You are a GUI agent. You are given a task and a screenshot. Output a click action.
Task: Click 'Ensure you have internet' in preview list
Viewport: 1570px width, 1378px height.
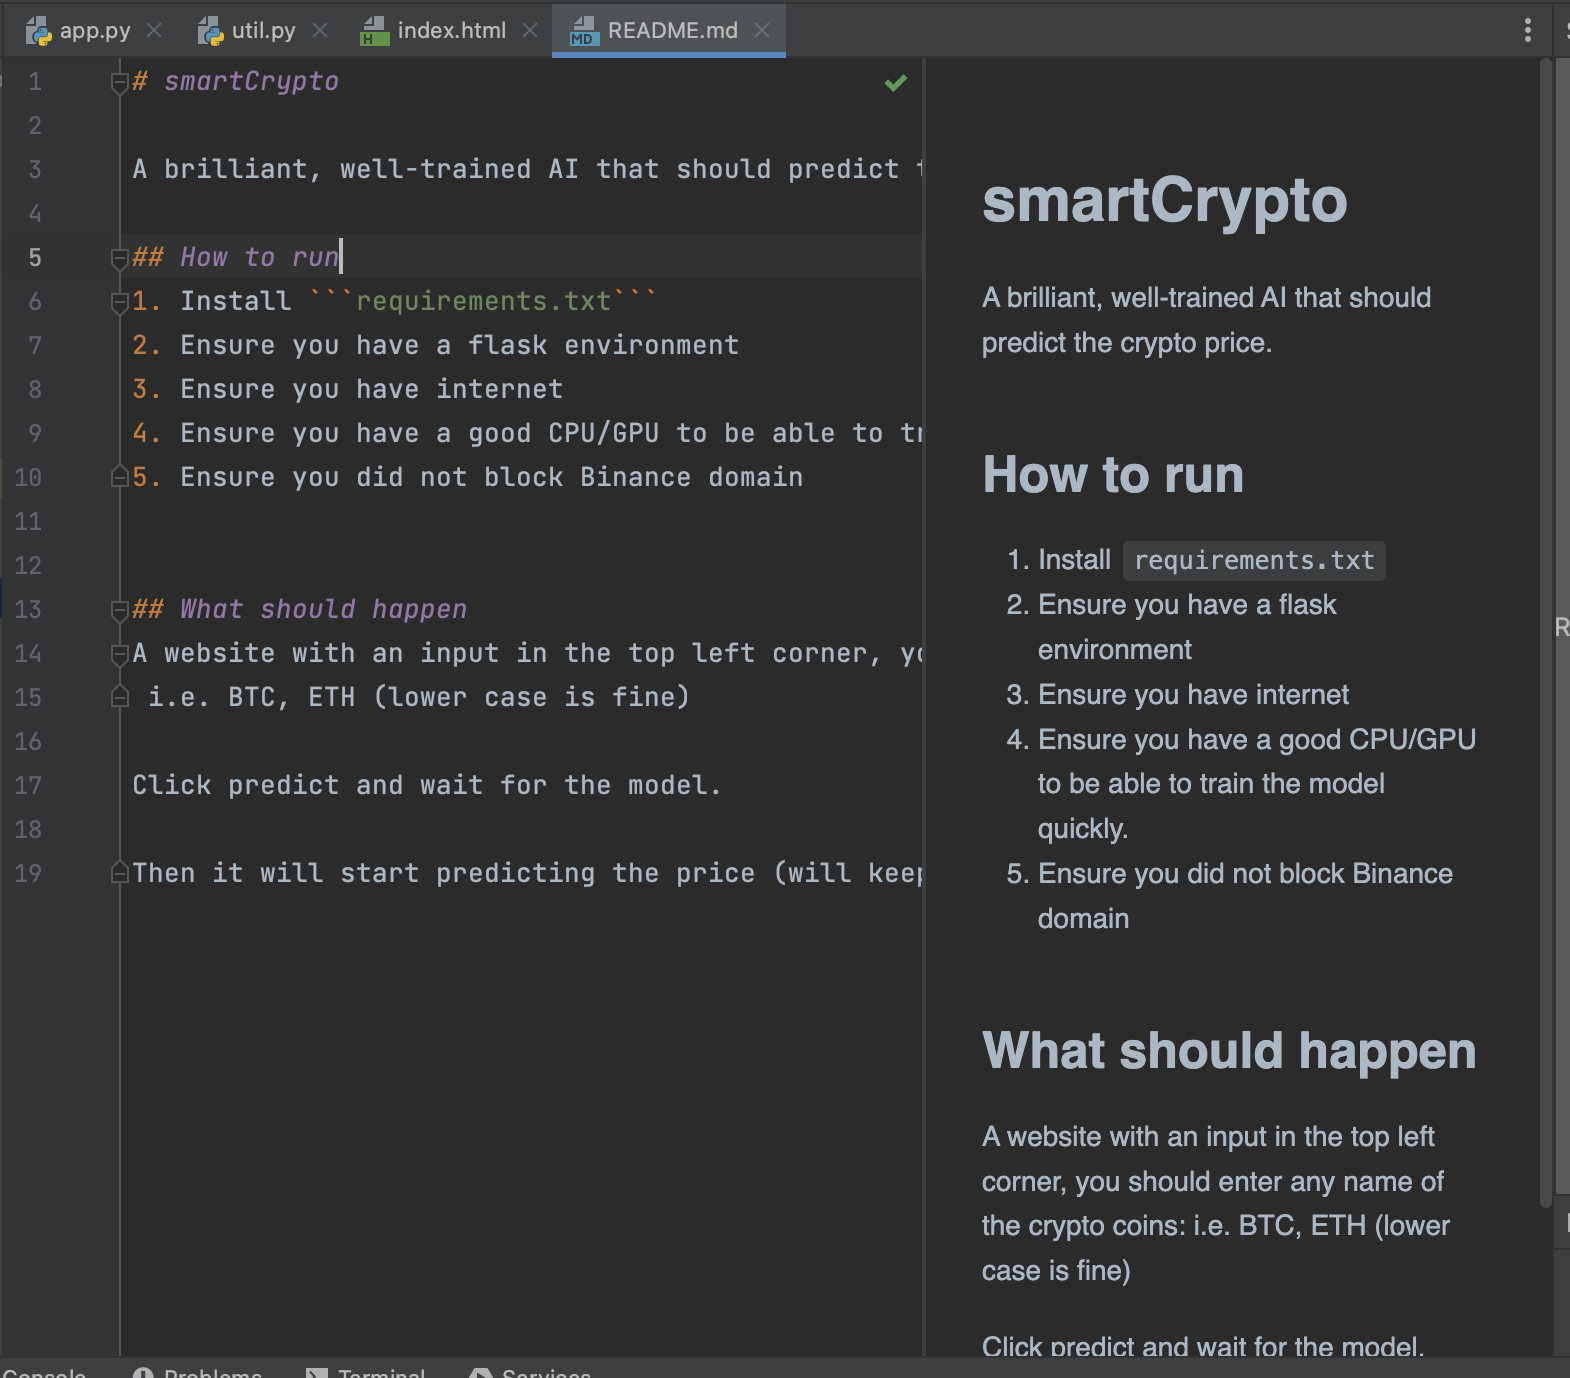click(1194, 695)
